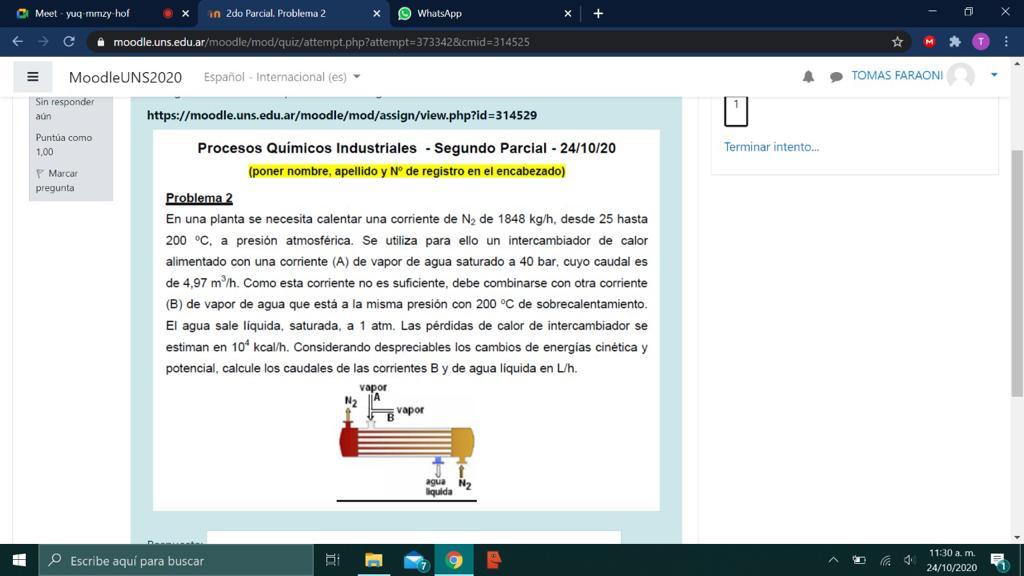Reload the page in Chrome
The height and width of the screenshot is (576, 1024).
[69, 42]
